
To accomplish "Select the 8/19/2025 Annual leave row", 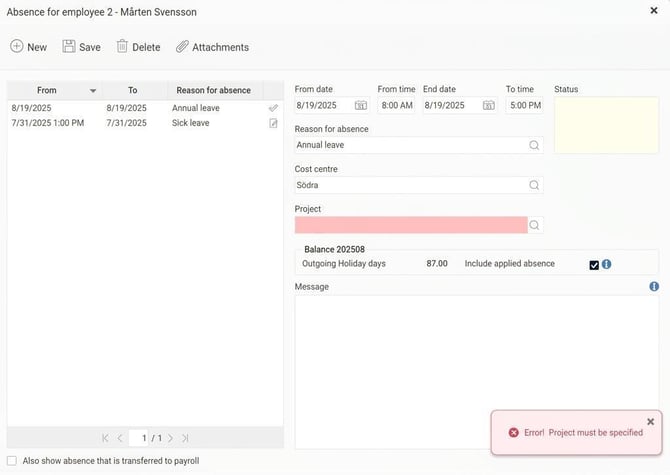I will 145,108.
